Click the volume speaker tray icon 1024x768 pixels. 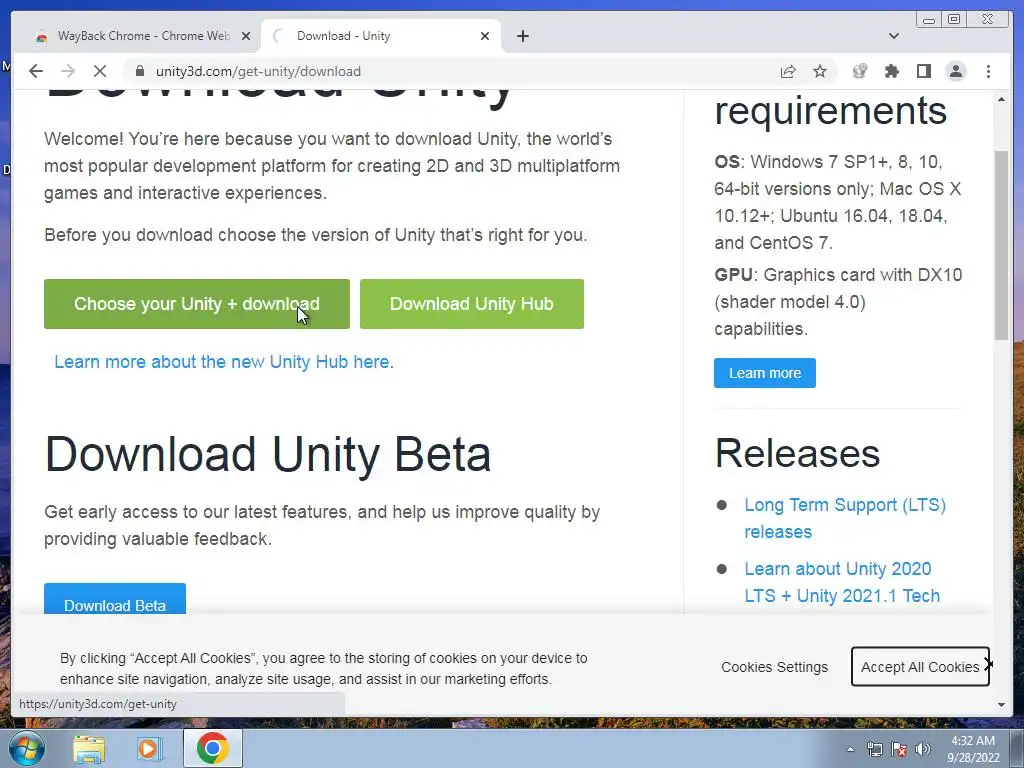point(923,749)
